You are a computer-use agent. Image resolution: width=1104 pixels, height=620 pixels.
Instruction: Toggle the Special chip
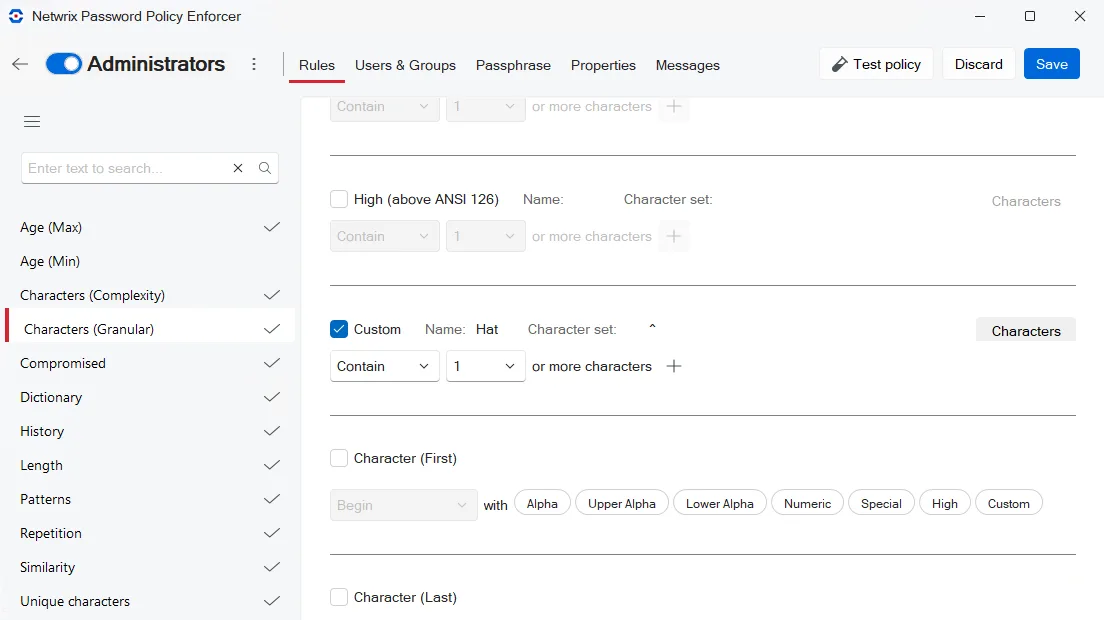tap(881, 503)
